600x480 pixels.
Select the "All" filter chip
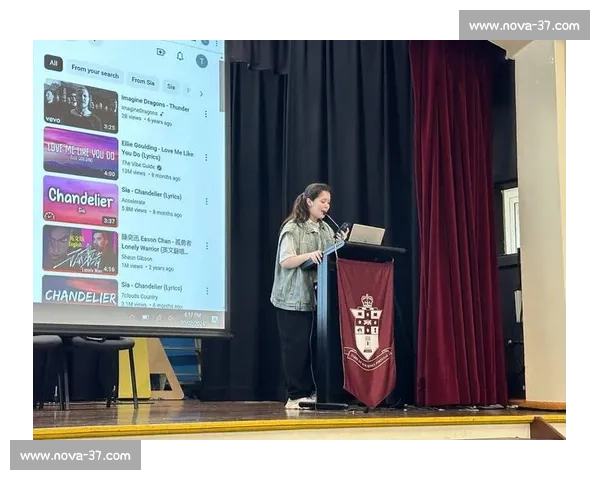tap(53, 63)
